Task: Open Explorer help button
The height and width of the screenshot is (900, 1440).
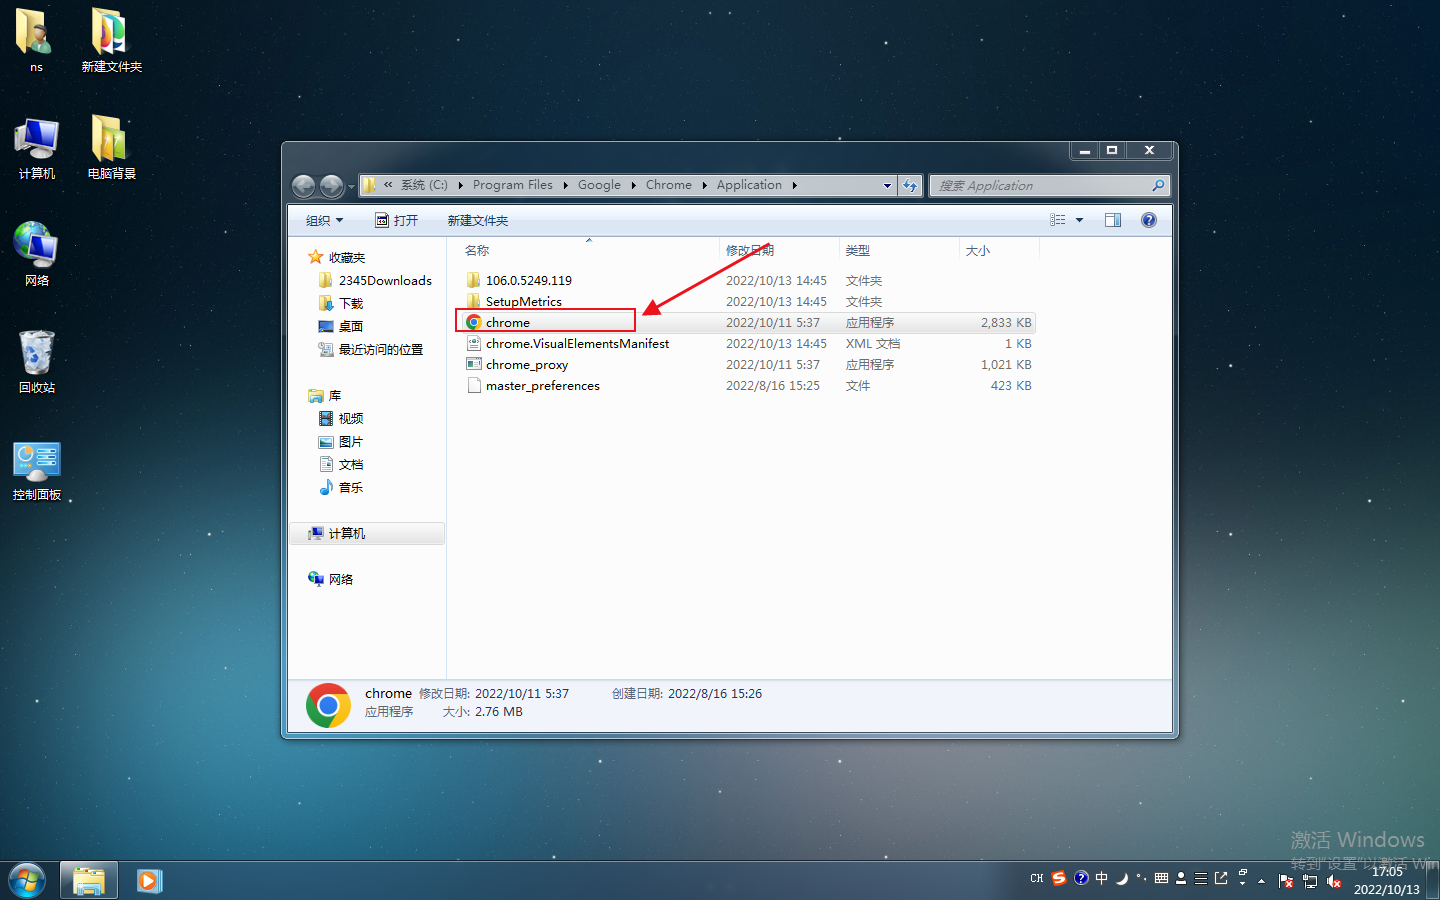Action: [x=1149, y=220]
